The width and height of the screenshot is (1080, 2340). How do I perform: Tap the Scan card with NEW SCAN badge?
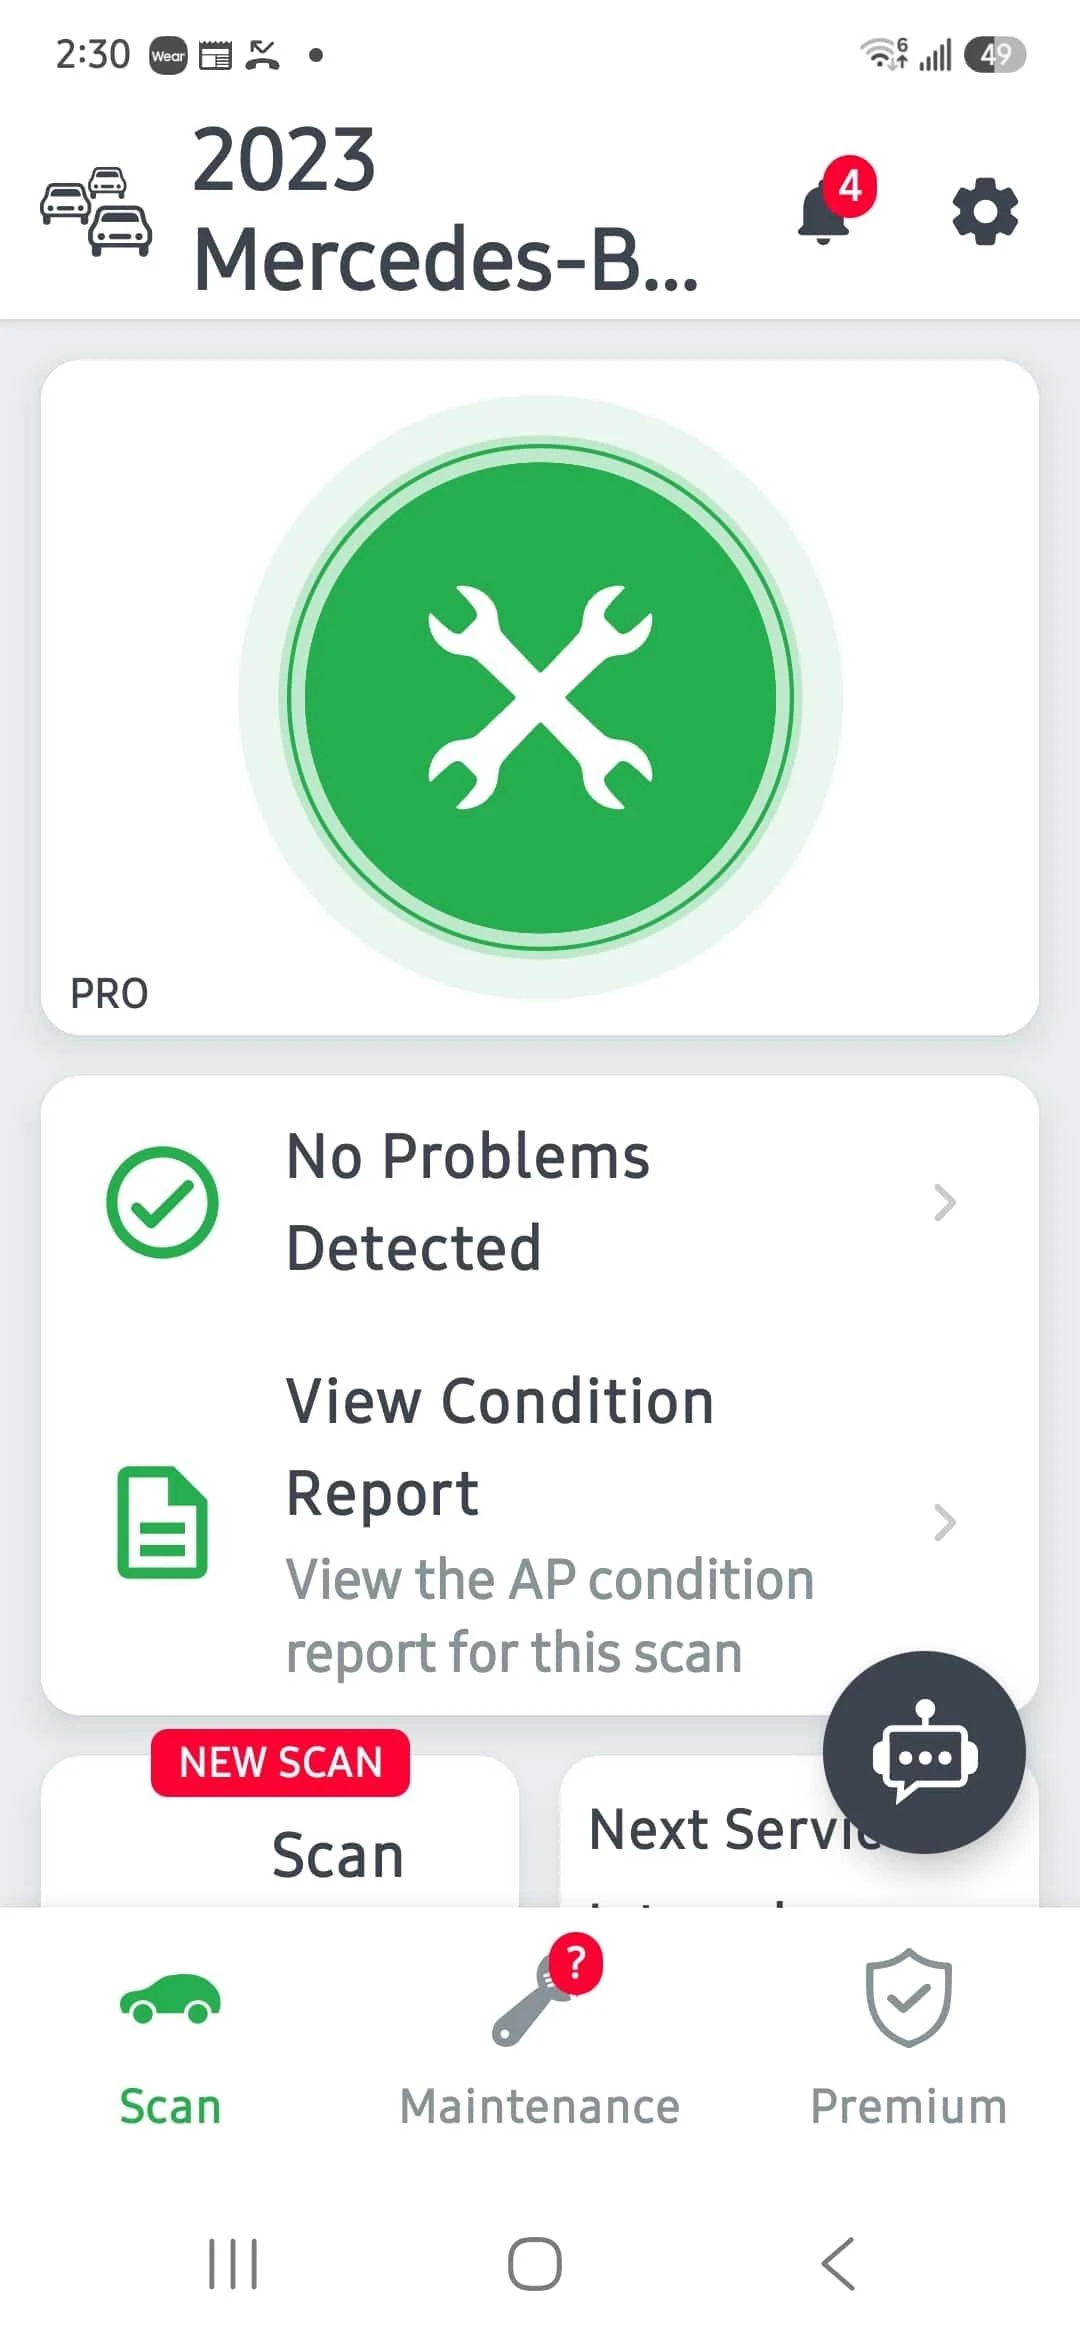tap(280, 1831)
